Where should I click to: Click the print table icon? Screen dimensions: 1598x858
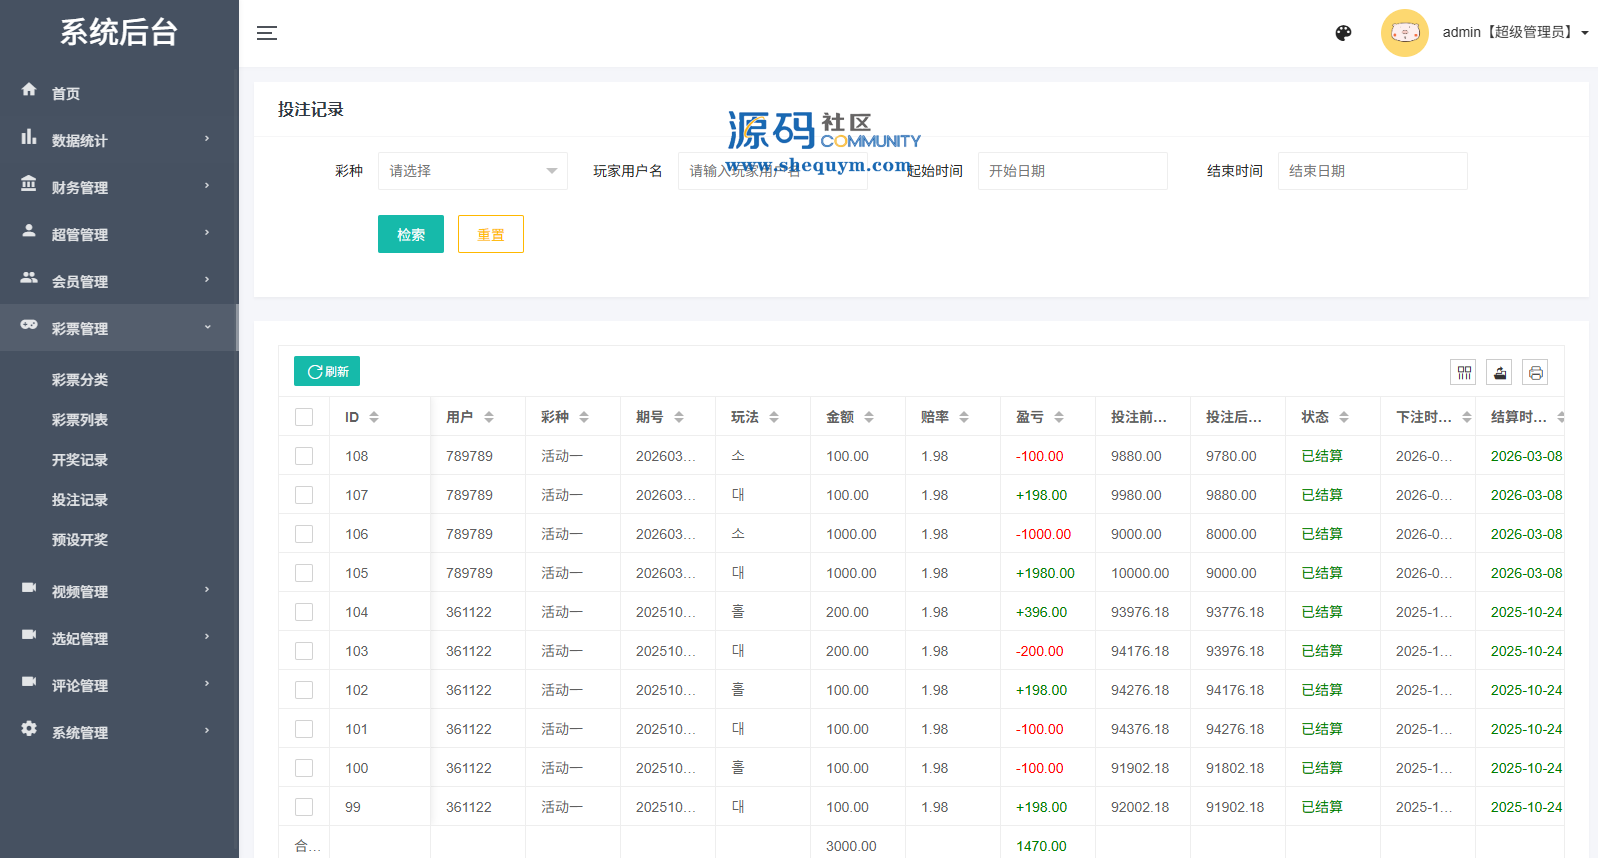pyautogui.click(x=1535, y=373)
